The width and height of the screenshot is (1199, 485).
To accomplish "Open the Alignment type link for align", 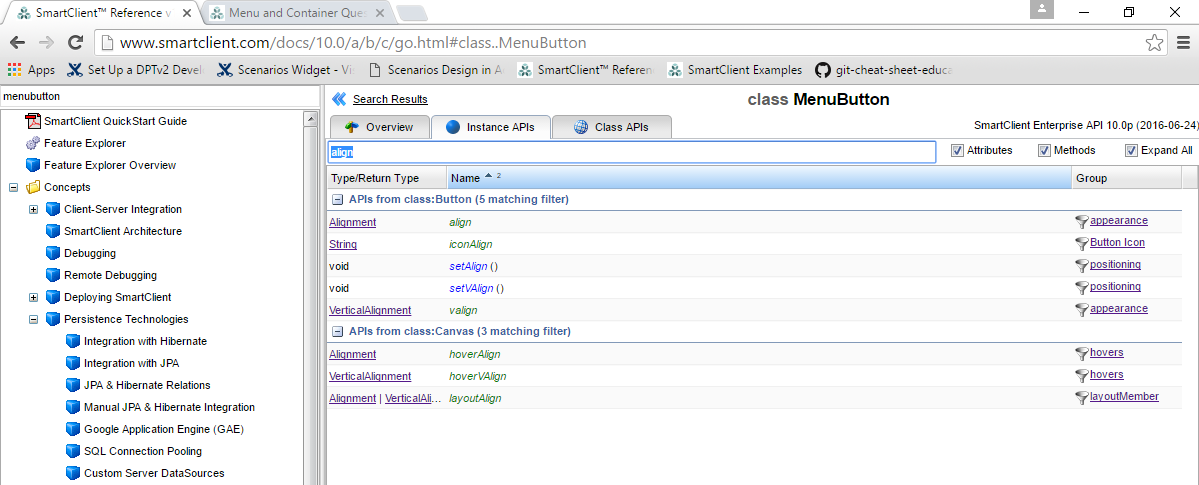I will pyautogui.click(x=353, y=223).
